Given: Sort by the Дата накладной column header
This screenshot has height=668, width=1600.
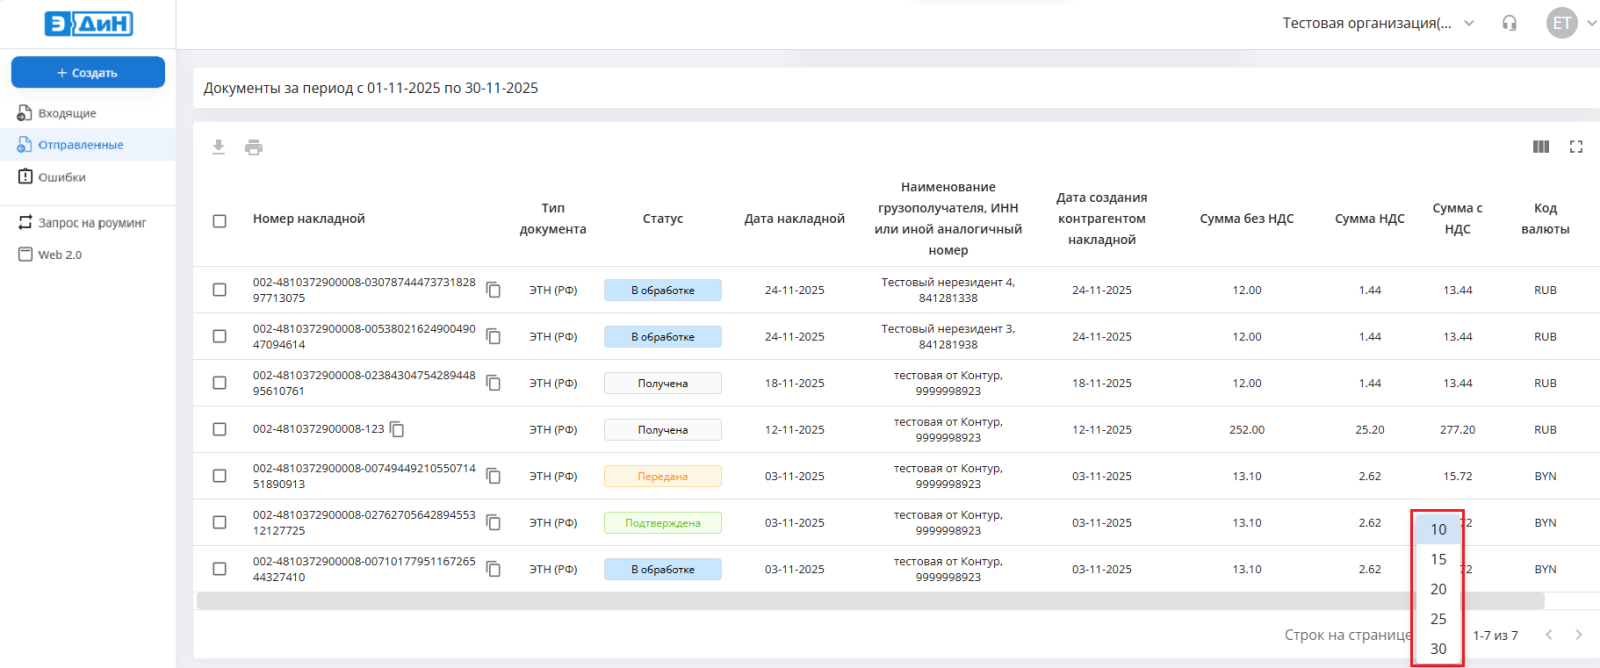Looking at the screenshot, I should [794, 219].
